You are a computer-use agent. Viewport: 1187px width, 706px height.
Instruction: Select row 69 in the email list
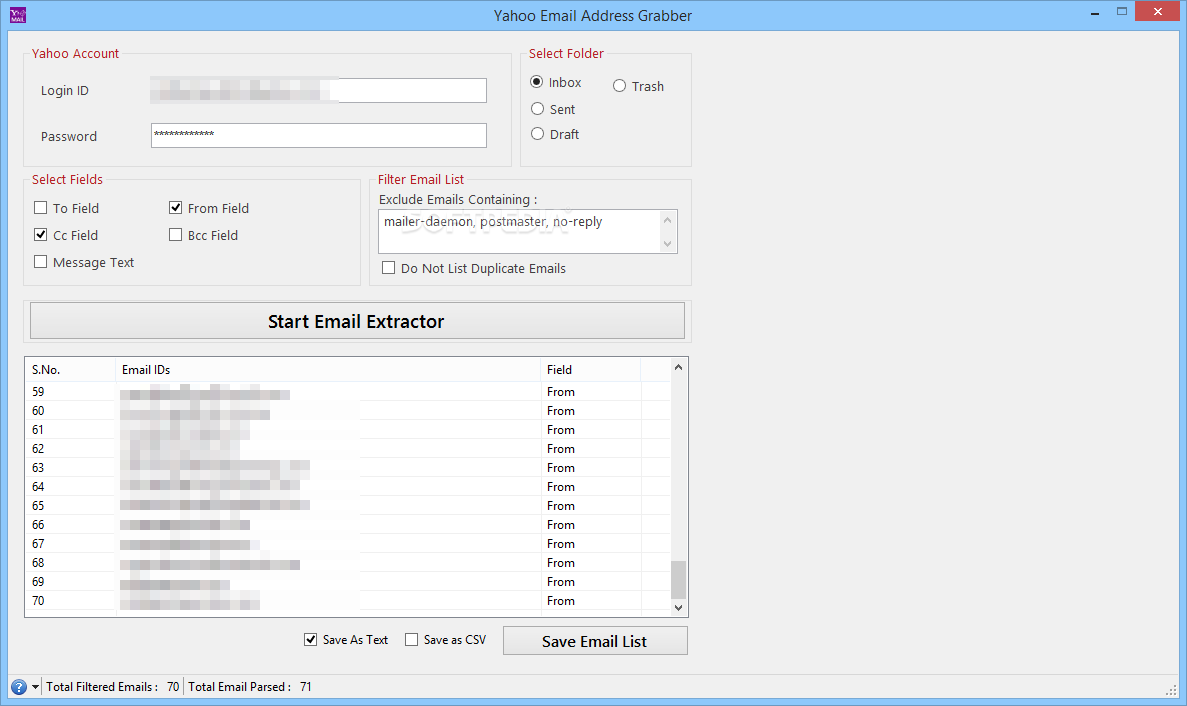point(347,581)
